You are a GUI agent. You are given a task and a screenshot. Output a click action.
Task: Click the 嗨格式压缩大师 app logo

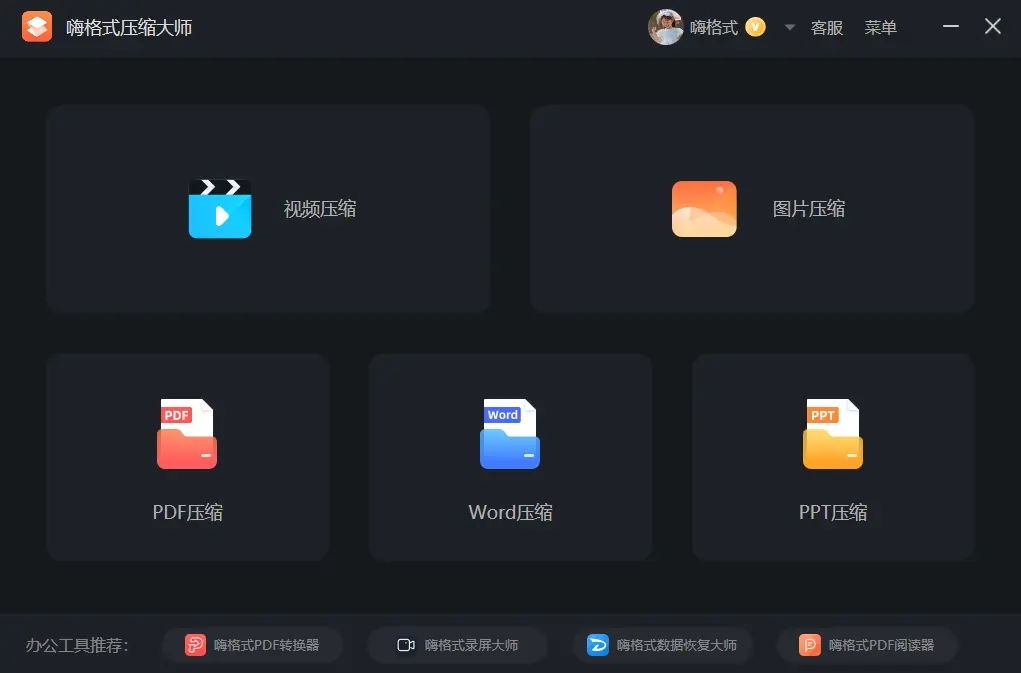pos(37,26)
